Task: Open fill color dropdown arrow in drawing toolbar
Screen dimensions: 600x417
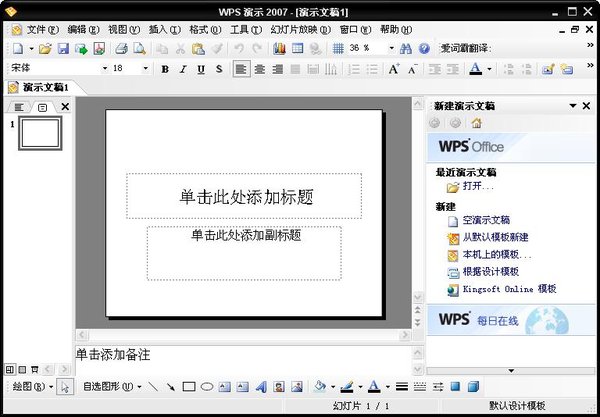Action: [333, 387]
